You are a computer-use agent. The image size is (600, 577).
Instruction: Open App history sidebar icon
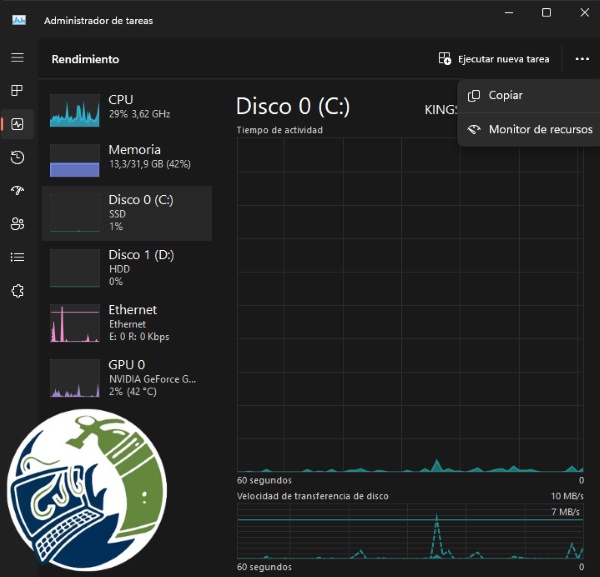coord(17,157)
